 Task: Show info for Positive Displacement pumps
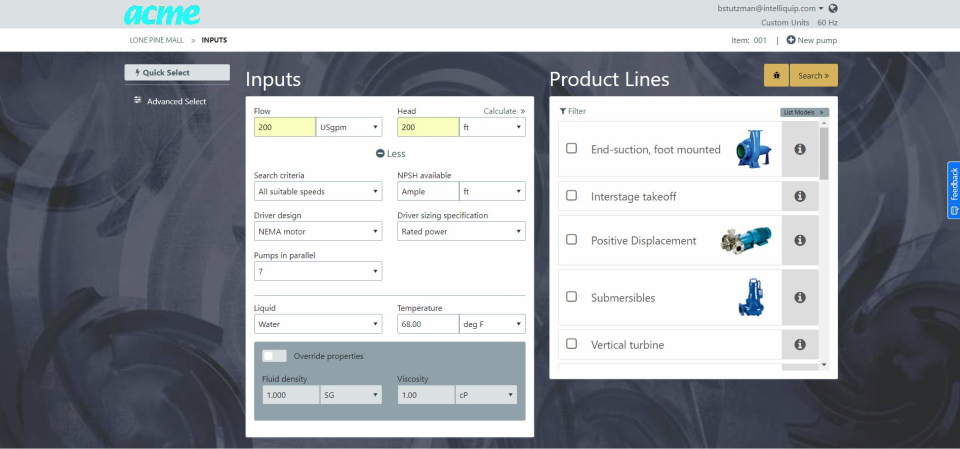click(799, 240)
